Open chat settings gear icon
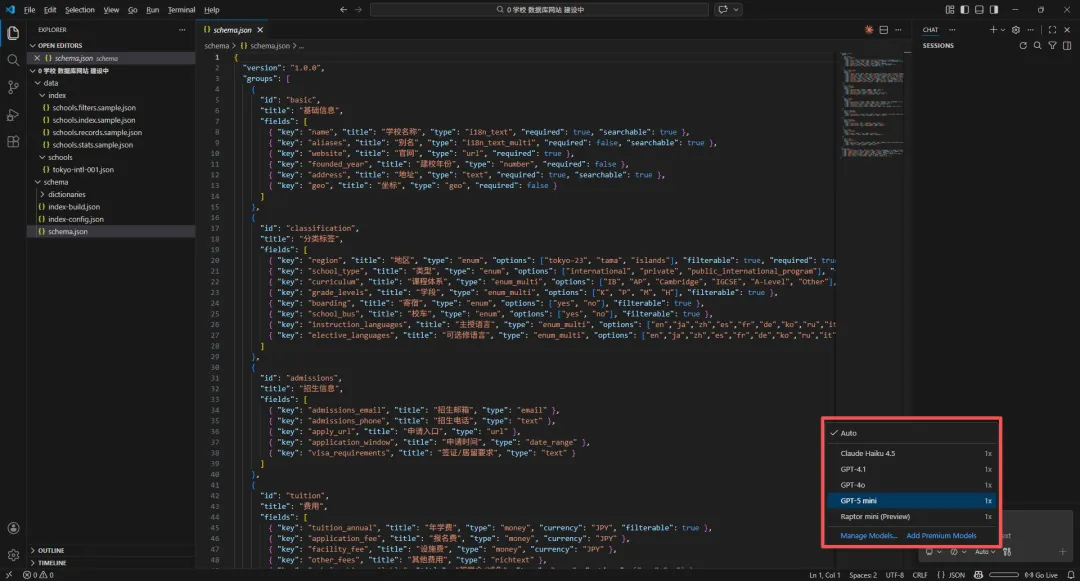This screenshot has height=581, width=1080. pos(1016,30)
